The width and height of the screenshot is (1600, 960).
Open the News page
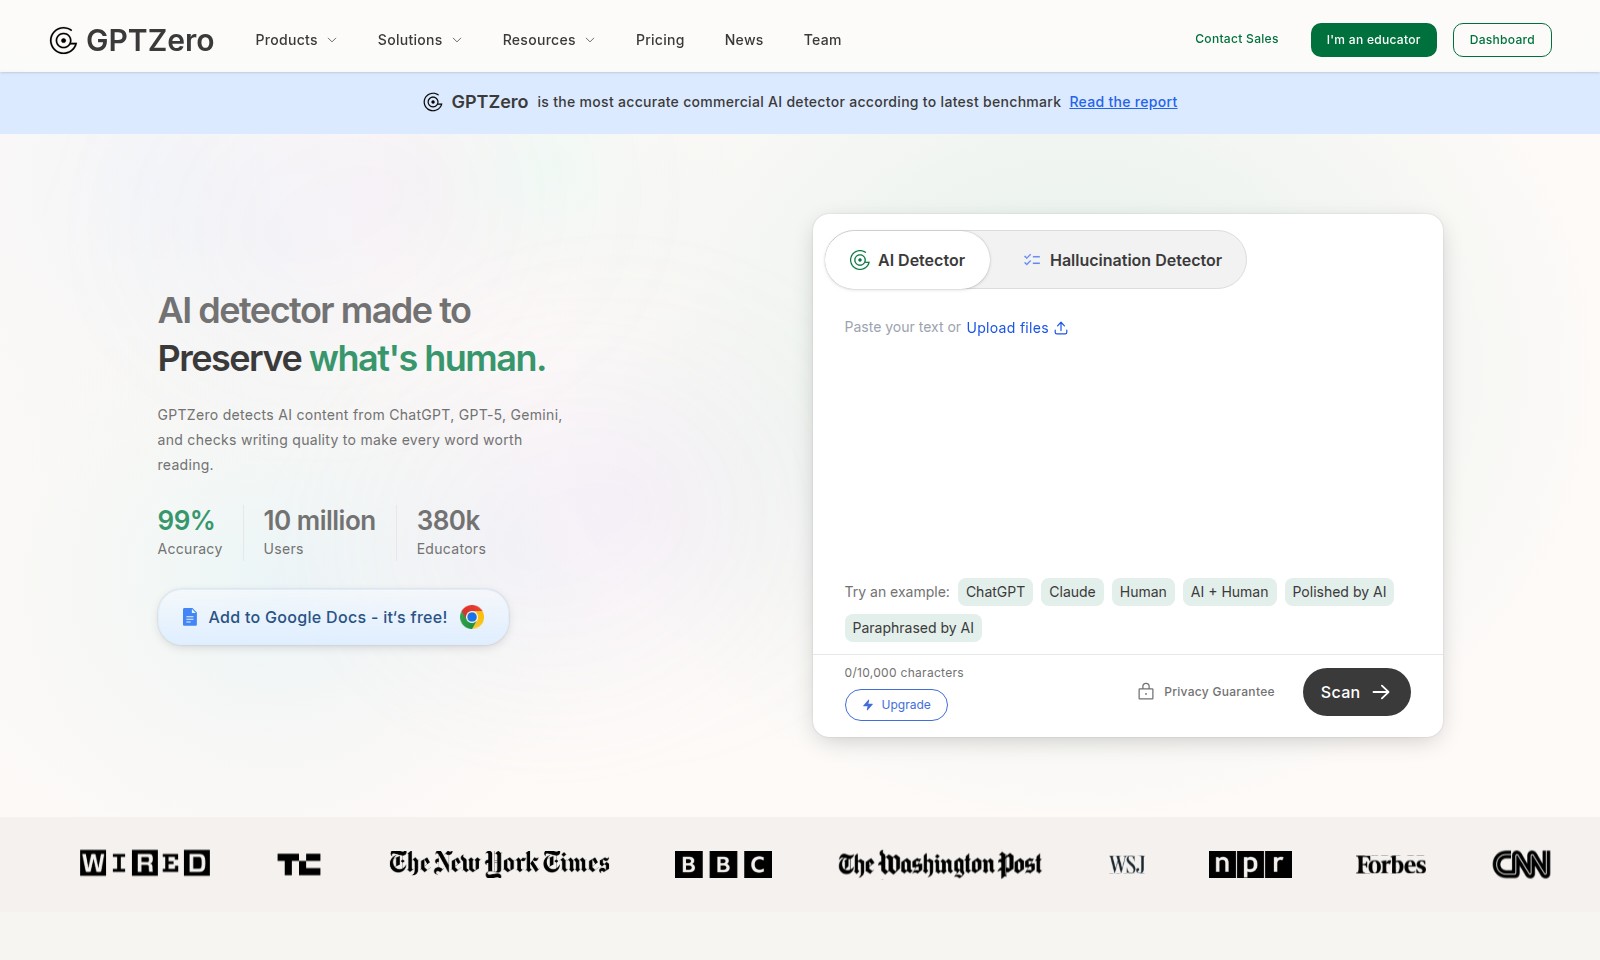pos(744,40)
